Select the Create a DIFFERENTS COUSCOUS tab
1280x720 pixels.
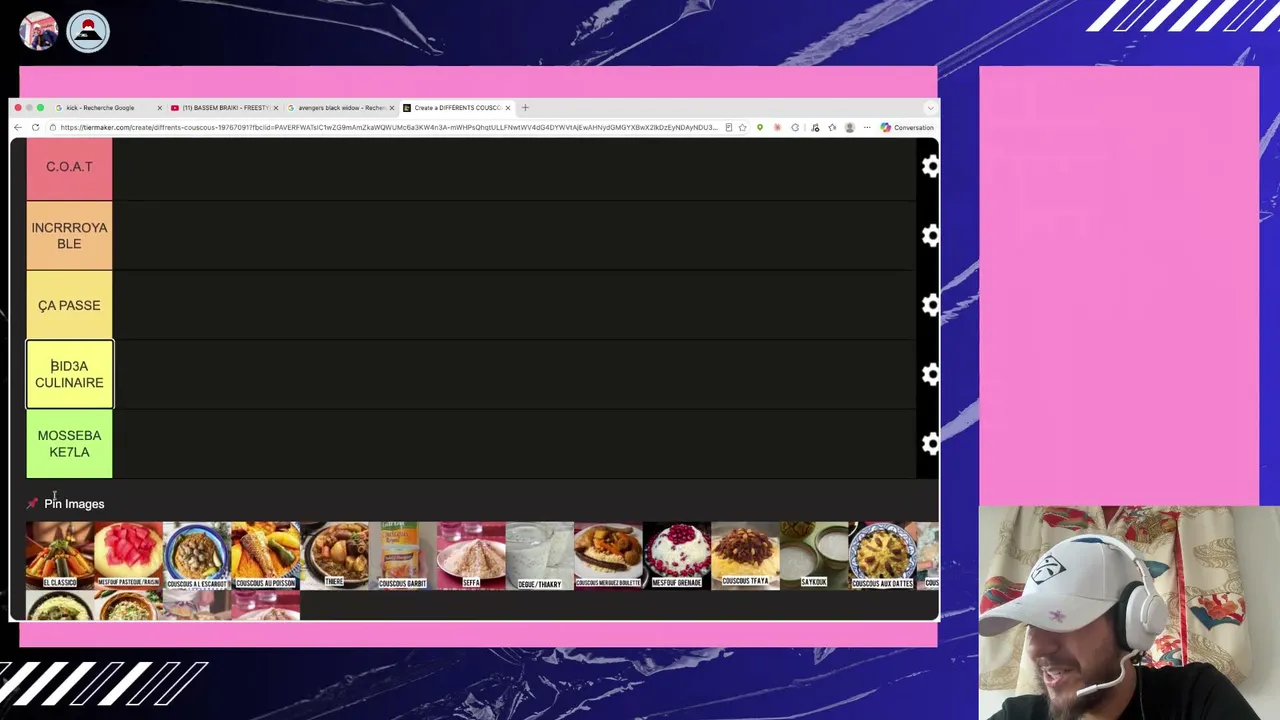[457, 108]
